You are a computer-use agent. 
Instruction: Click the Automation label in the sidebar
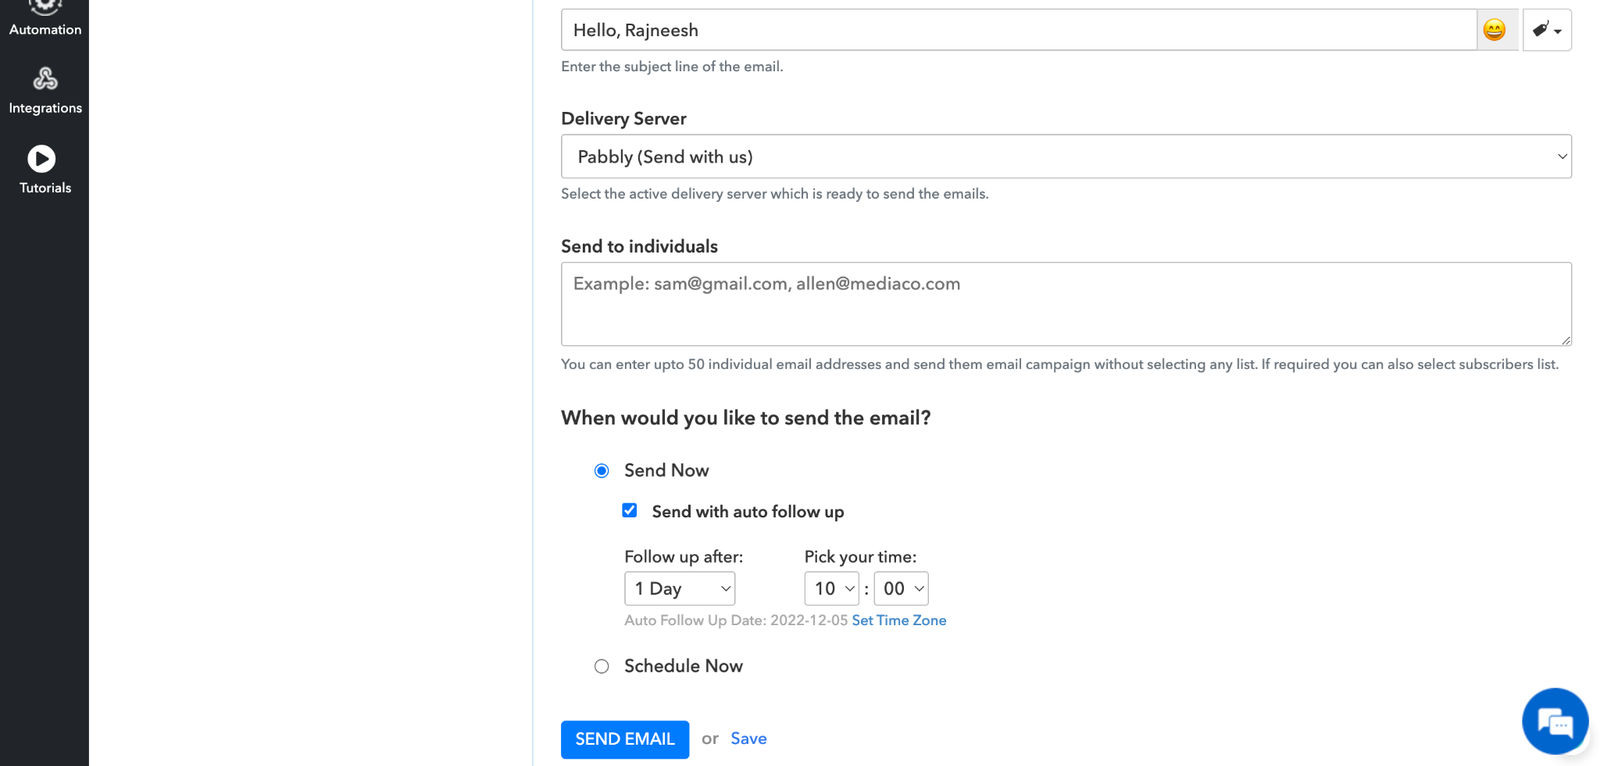[45, 30]
